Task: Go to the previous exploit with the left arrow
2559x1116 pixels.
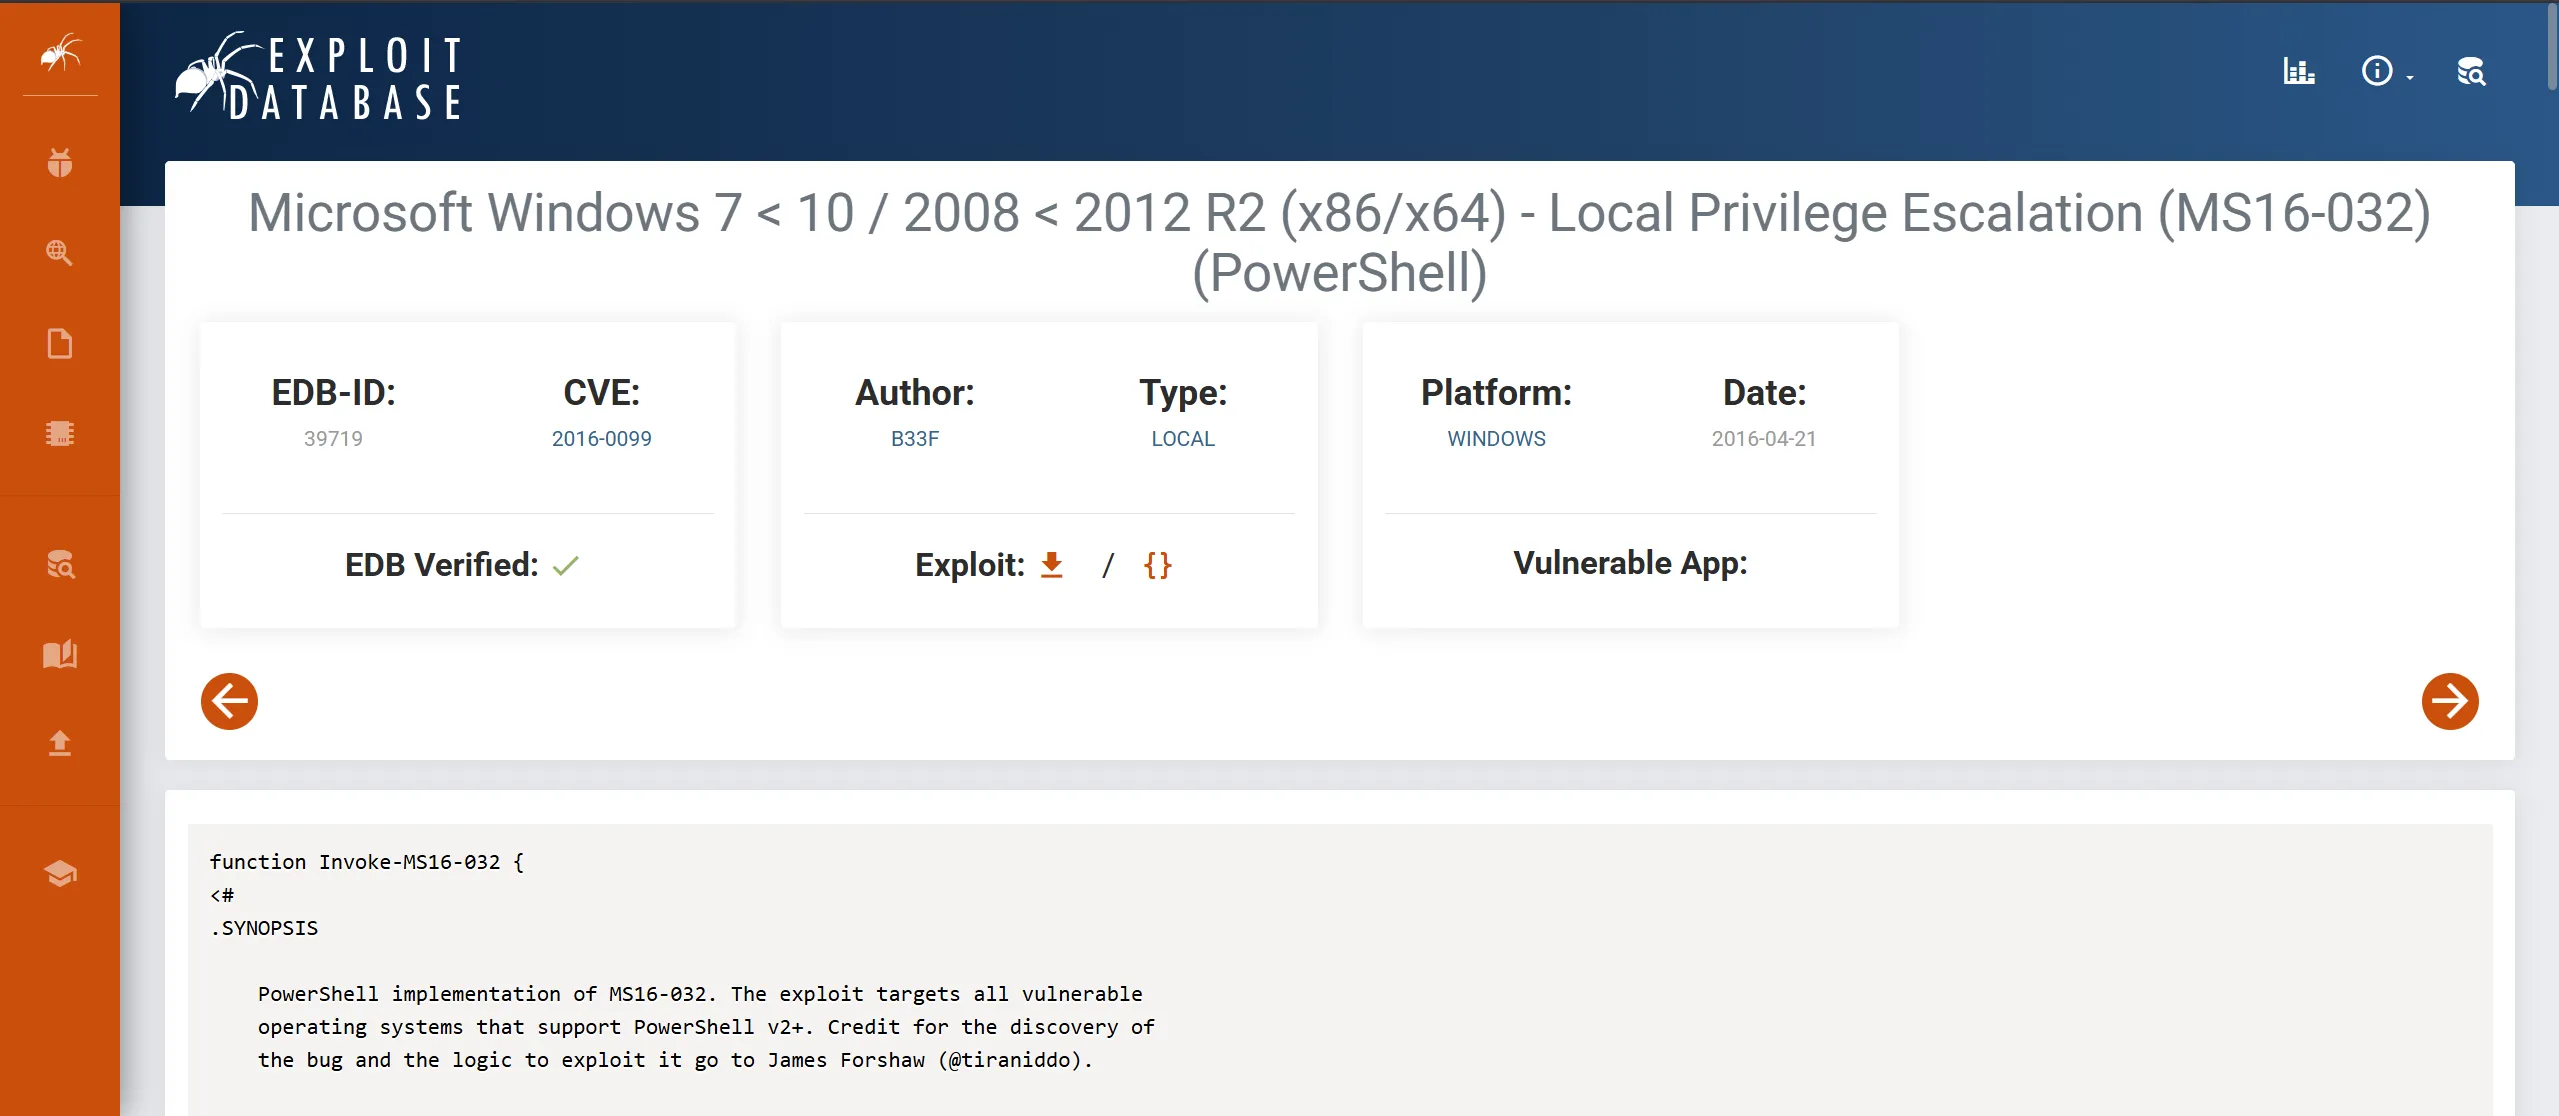Action: tap(229, 701)
